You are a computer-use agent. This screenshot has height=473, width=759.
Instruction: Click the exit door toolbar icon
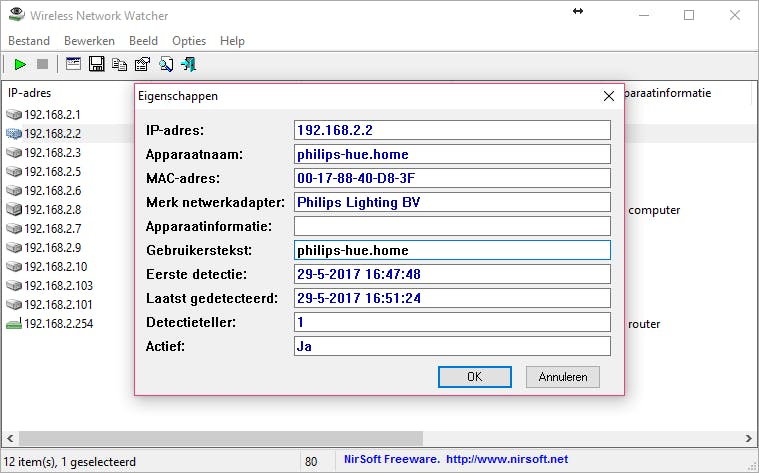pos(188,64)
